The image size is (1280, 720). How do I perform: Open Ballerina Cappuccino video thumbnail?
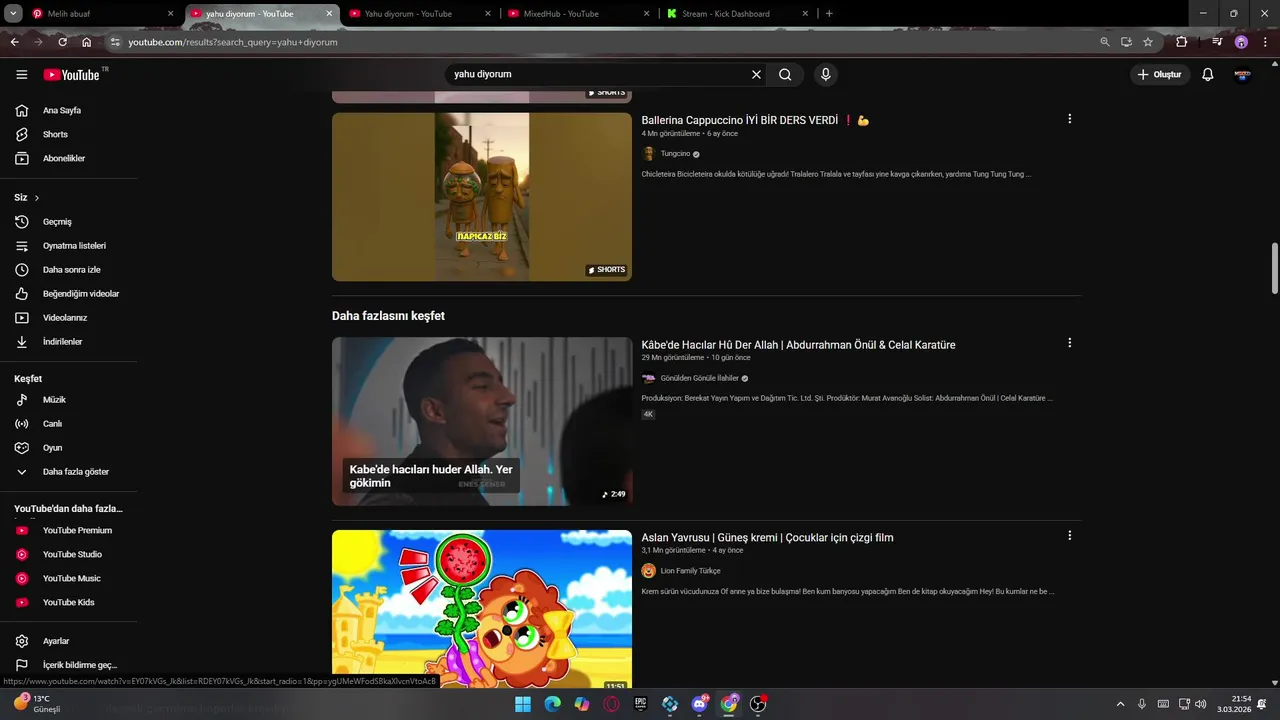pos(482,196)
